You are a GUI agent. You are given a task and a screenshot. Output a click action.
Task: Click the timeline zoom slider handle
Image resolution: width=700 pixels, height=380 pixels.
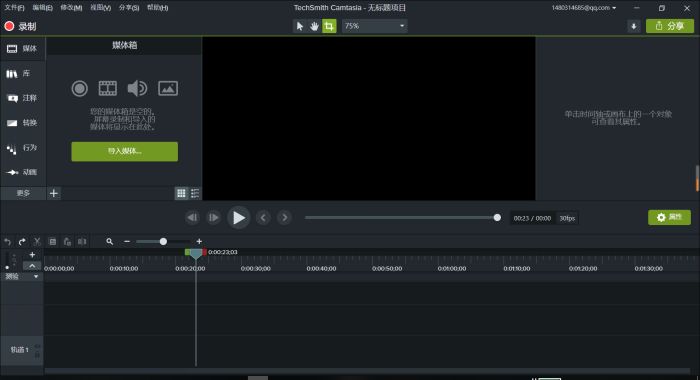point(163,242)
